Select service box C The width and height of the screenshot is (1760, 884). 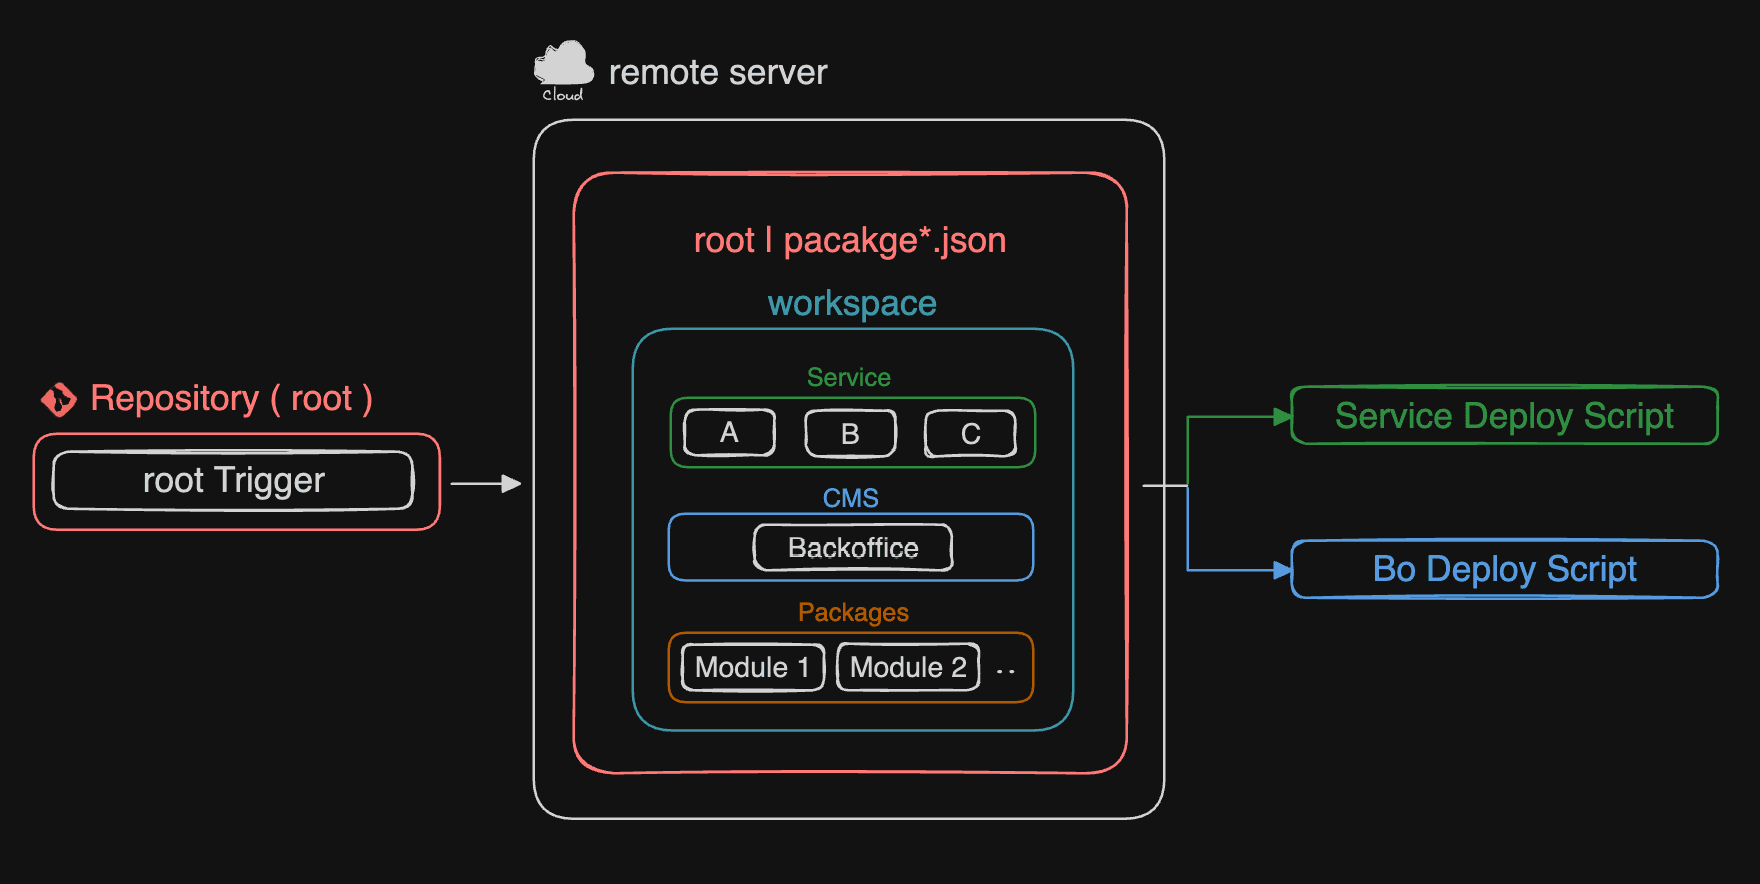pyautogui.click(x=970, y=434)
